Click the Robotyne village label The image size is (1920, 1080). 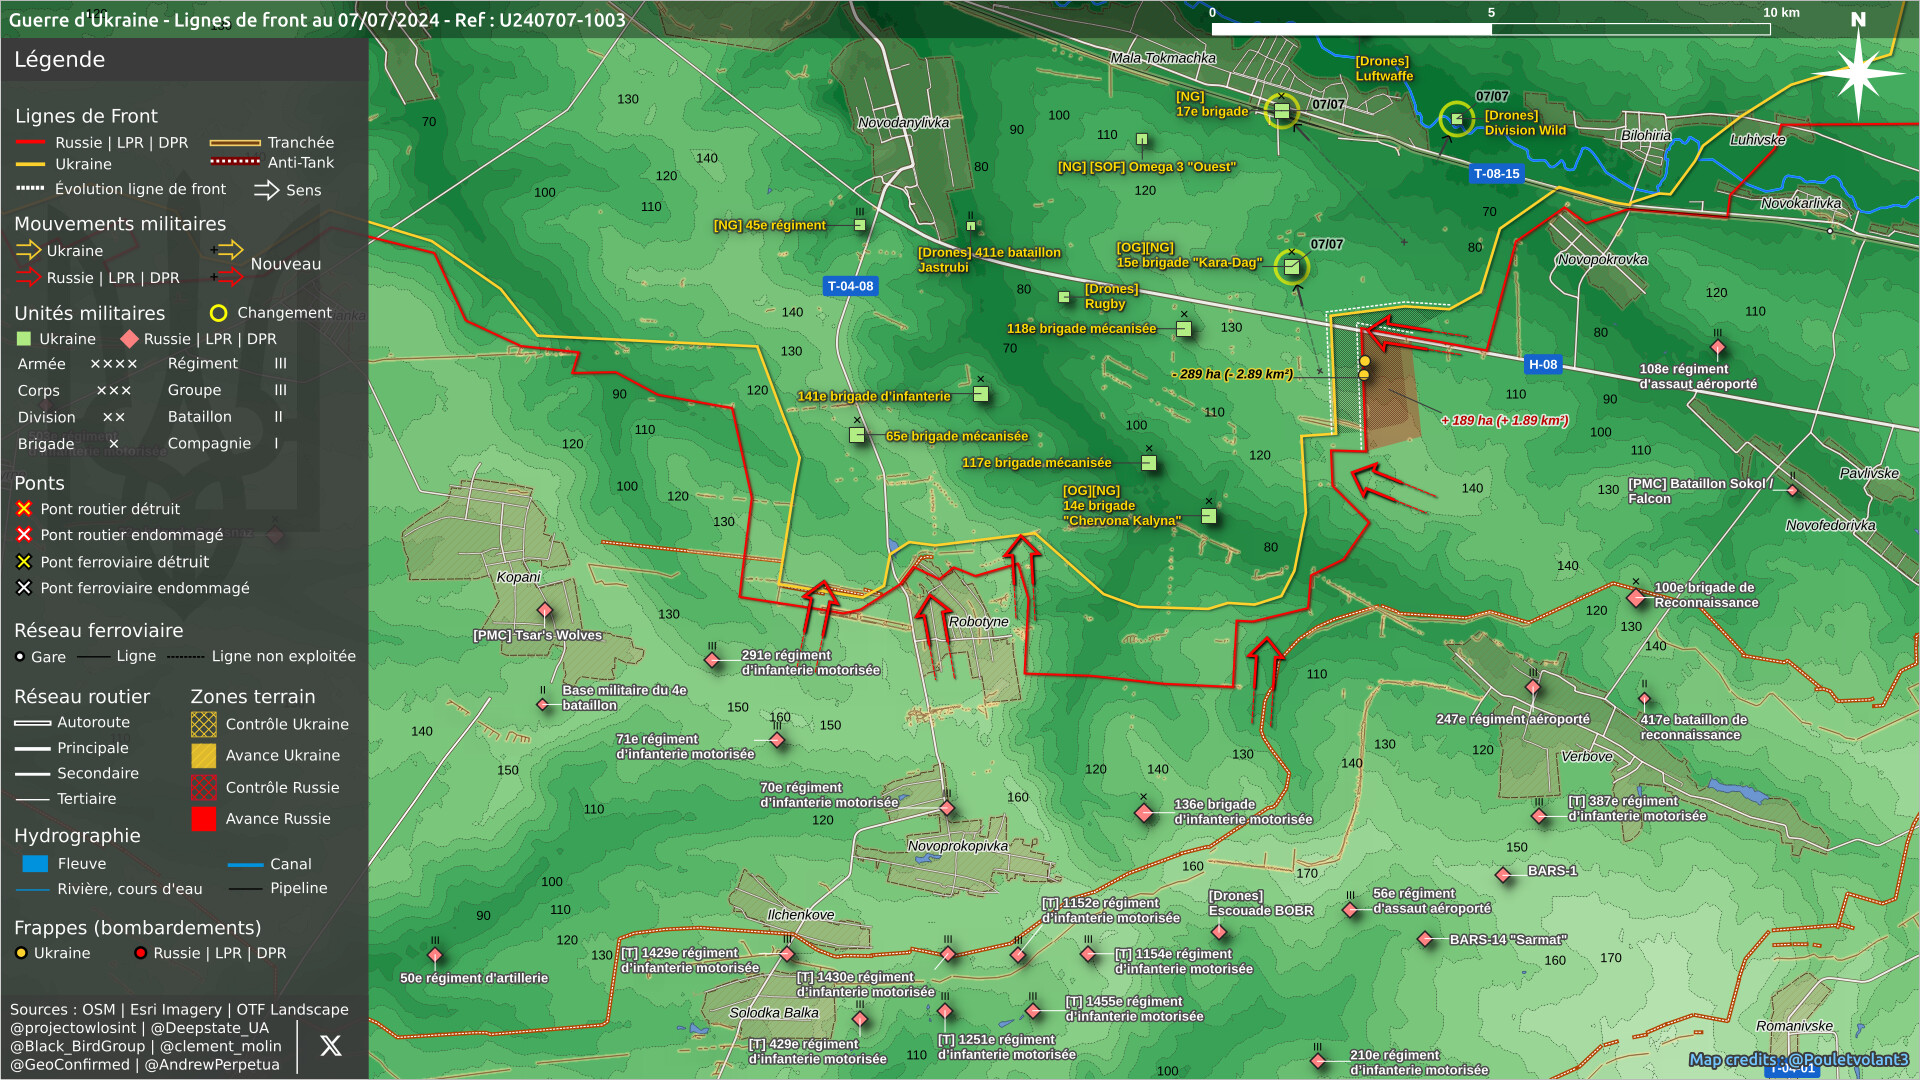pos(978,622)
